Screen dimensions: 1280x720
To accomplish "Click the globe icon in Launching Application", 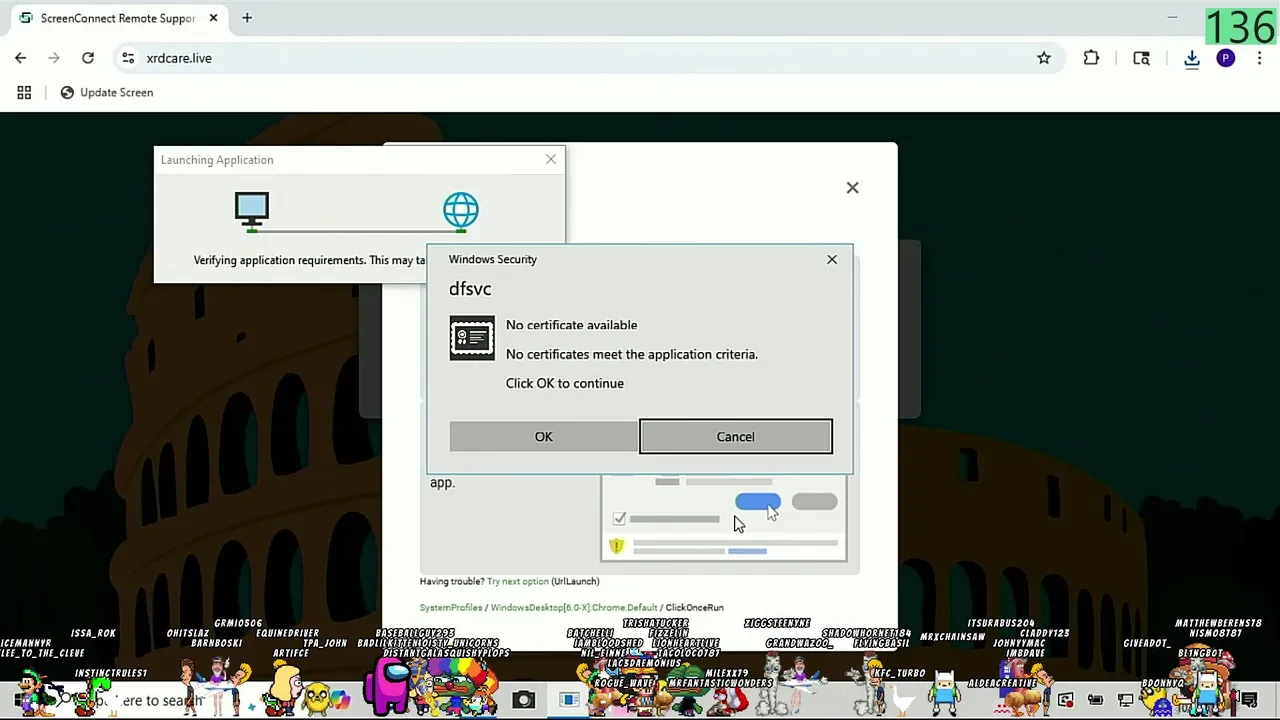I will (x=461, y=211).
